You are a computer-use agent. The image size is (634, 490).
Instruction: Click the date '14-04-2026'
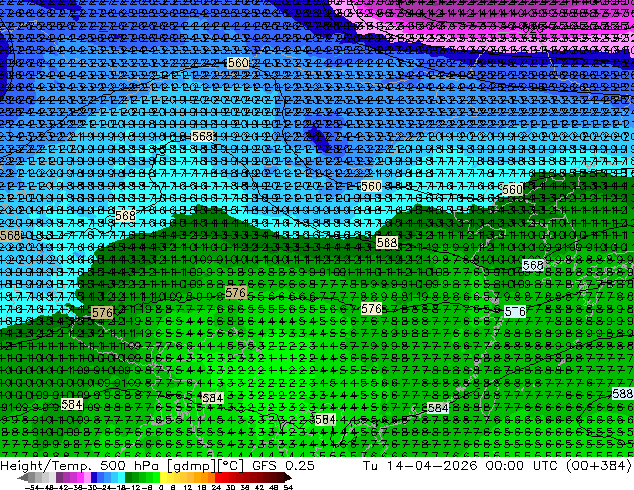click(432, 466)
